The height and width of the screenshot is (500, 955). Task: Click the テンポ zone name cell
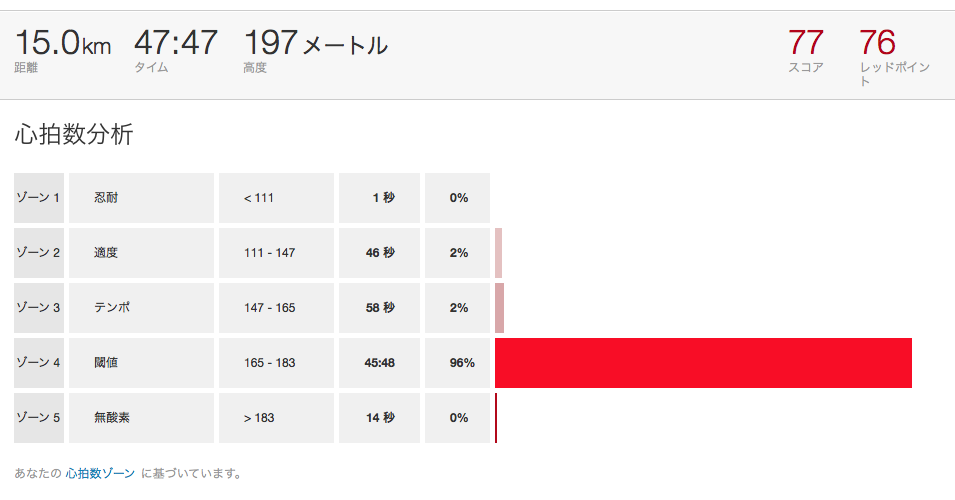pyautogui.click(x=141, y=308)
